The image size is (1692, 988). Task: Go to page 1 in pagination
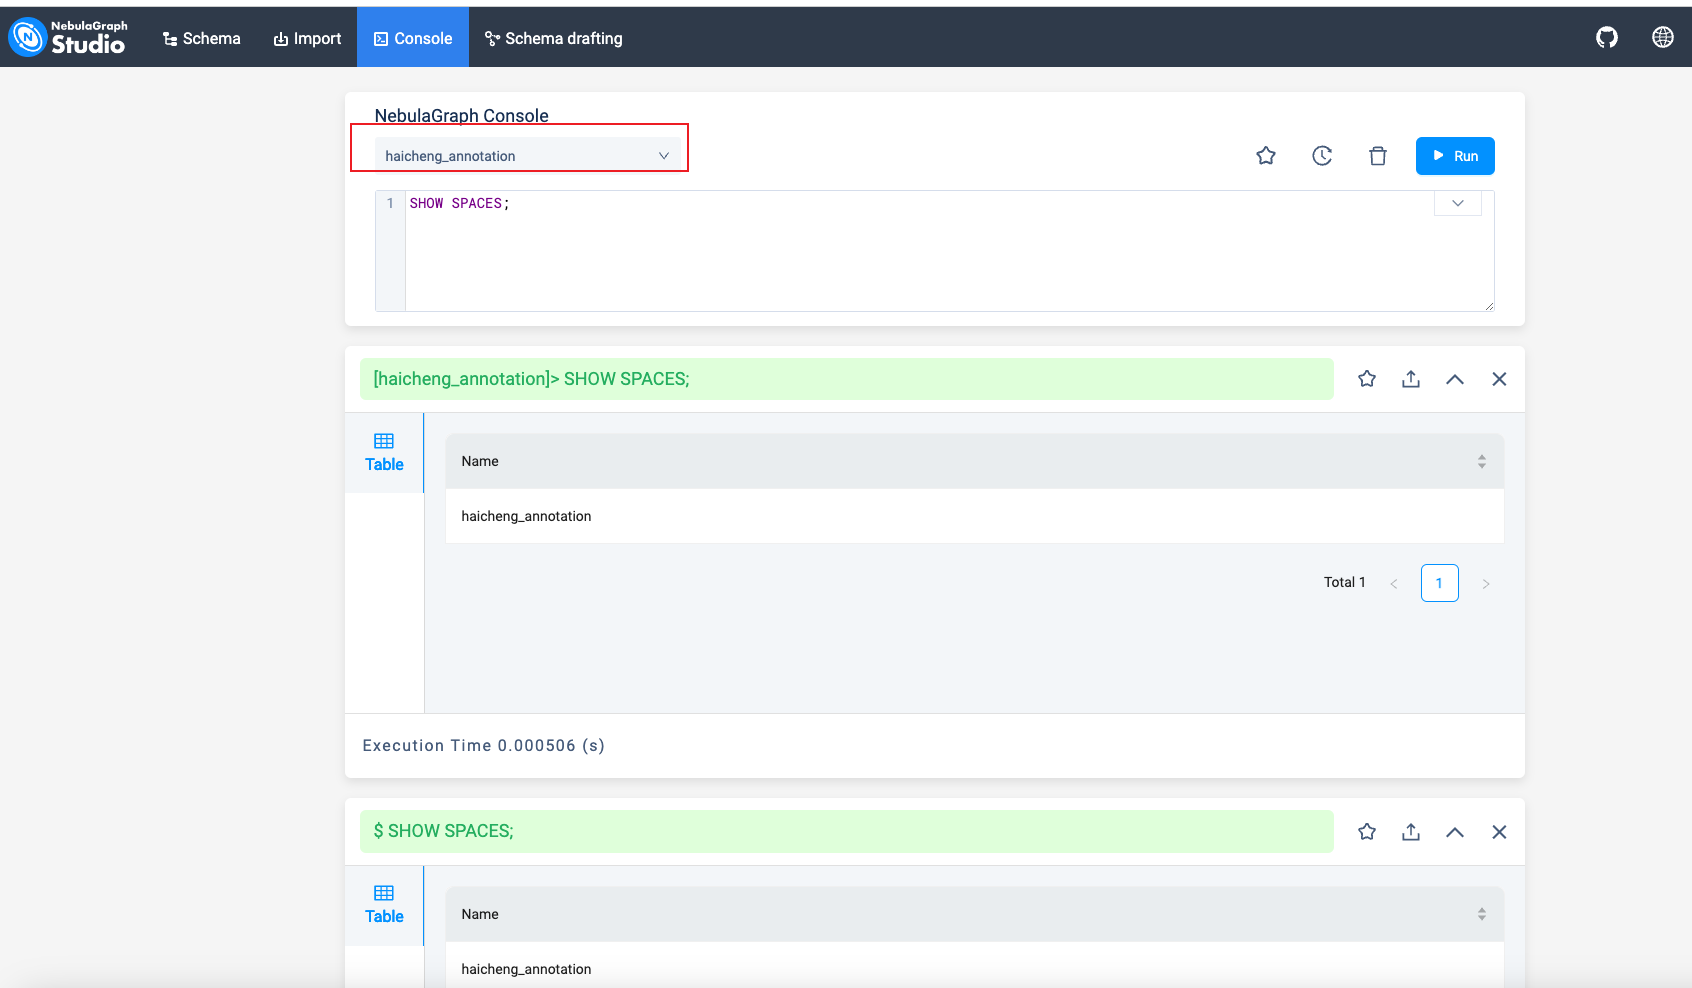tap(1440, 583)
